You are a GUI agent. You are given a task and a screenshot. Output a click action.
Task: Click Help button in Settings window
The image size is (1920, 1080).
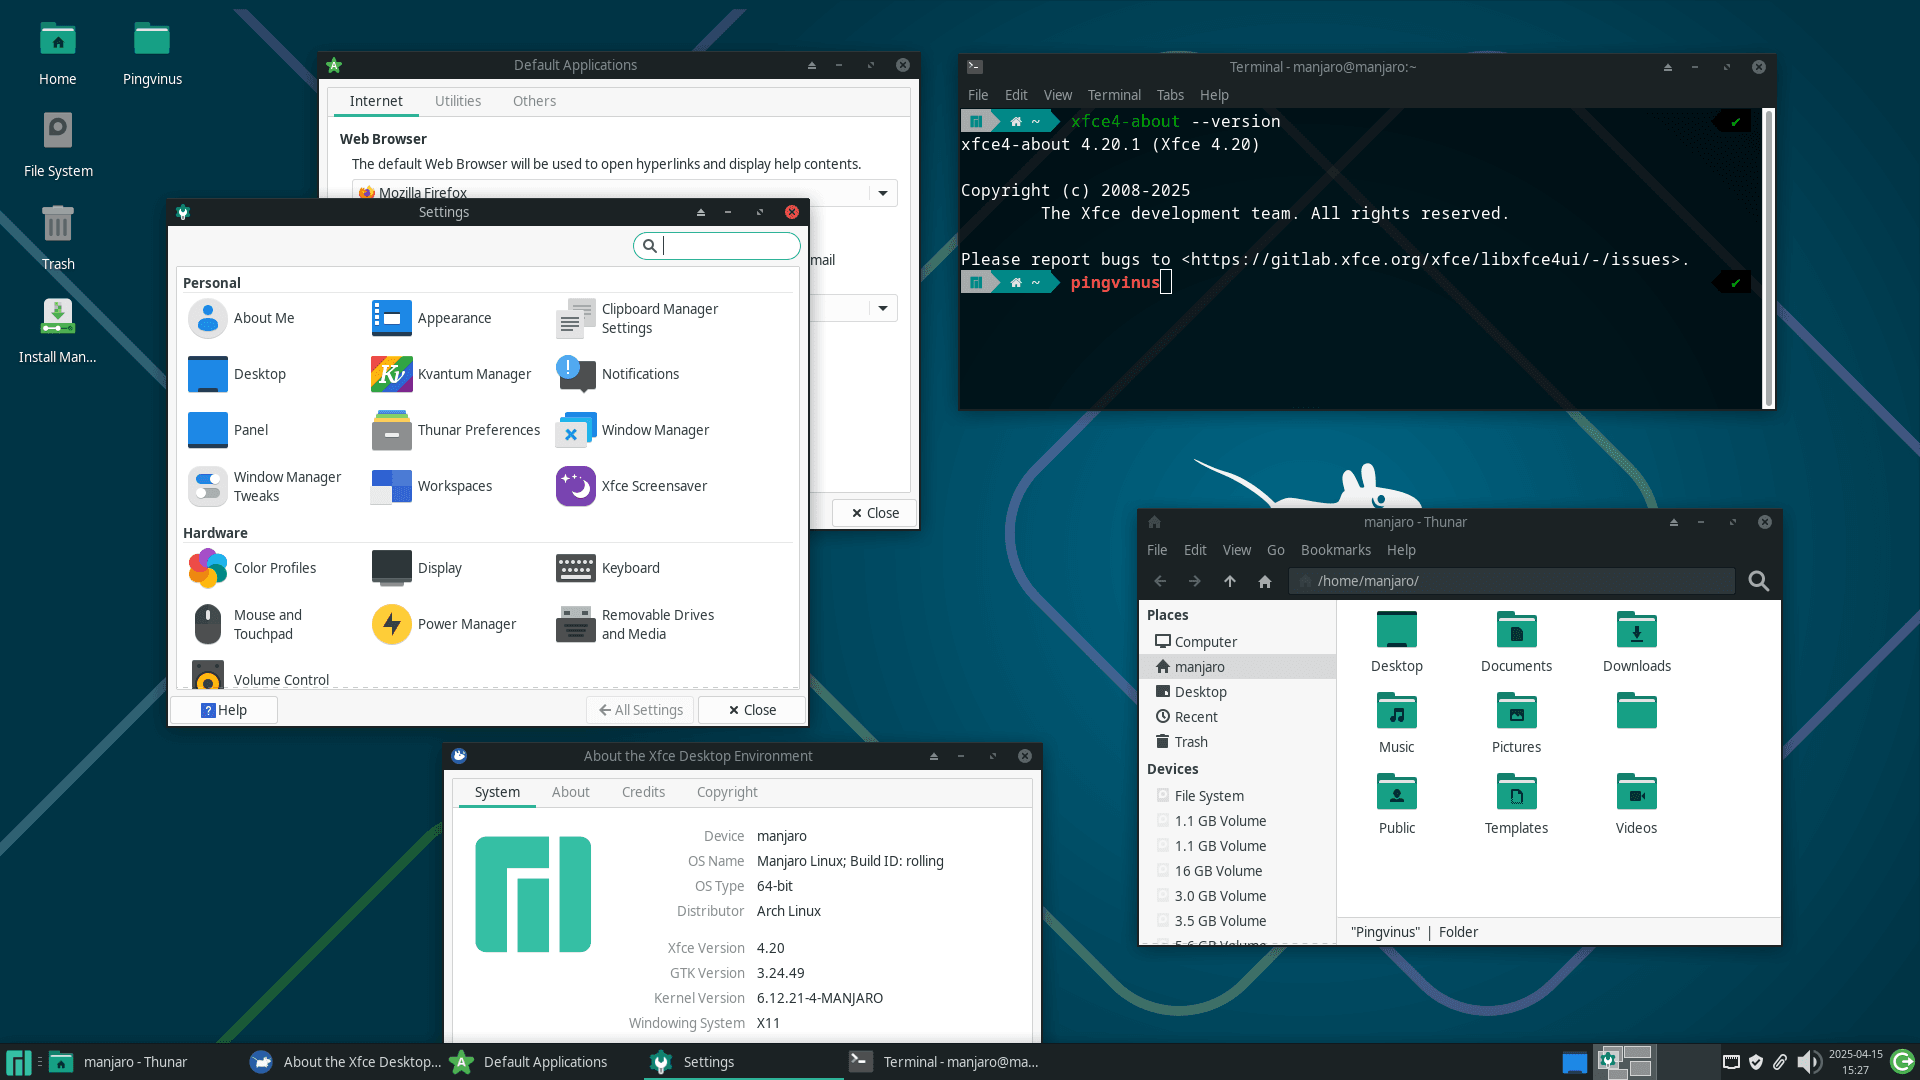point(224,710)
